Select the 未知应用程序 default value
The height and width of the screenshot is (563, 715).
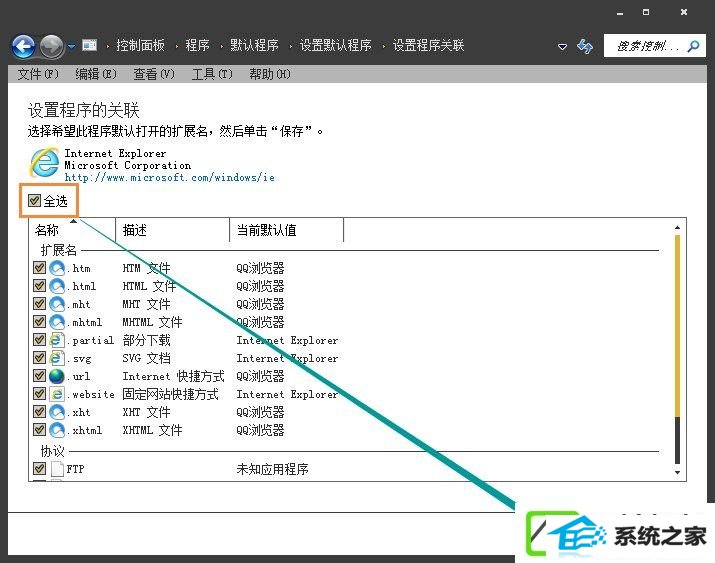click(x=272, y=469)
